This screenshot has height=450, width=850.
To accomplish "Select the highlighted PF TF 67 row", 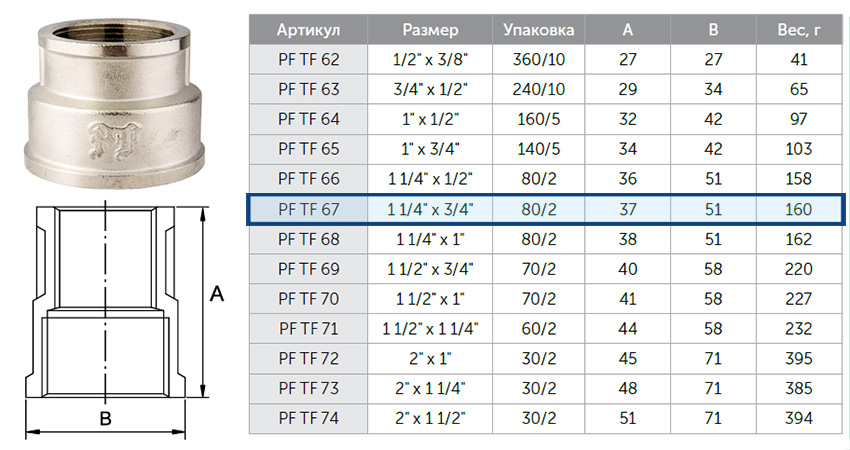I will point(546,209).
